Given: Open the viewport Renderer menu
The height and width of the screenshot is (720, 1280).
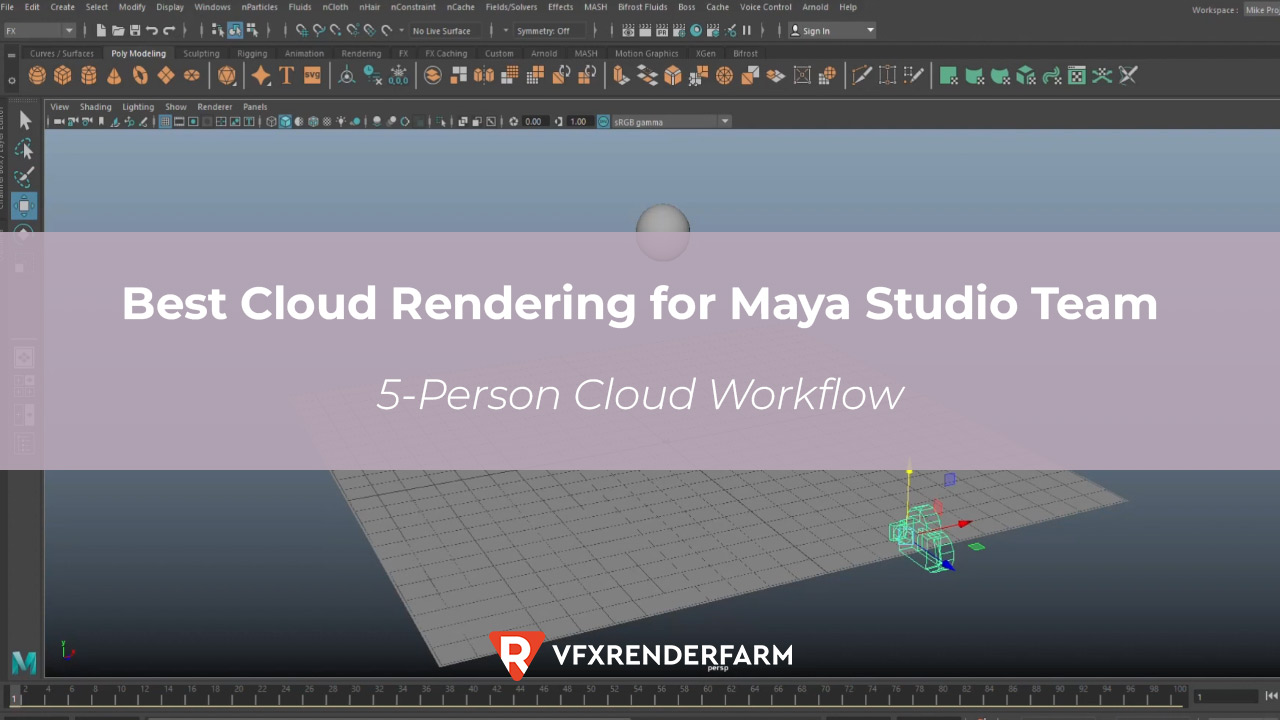Looking at the screenshot, I should pyautogui.click(x=214, y=107).
